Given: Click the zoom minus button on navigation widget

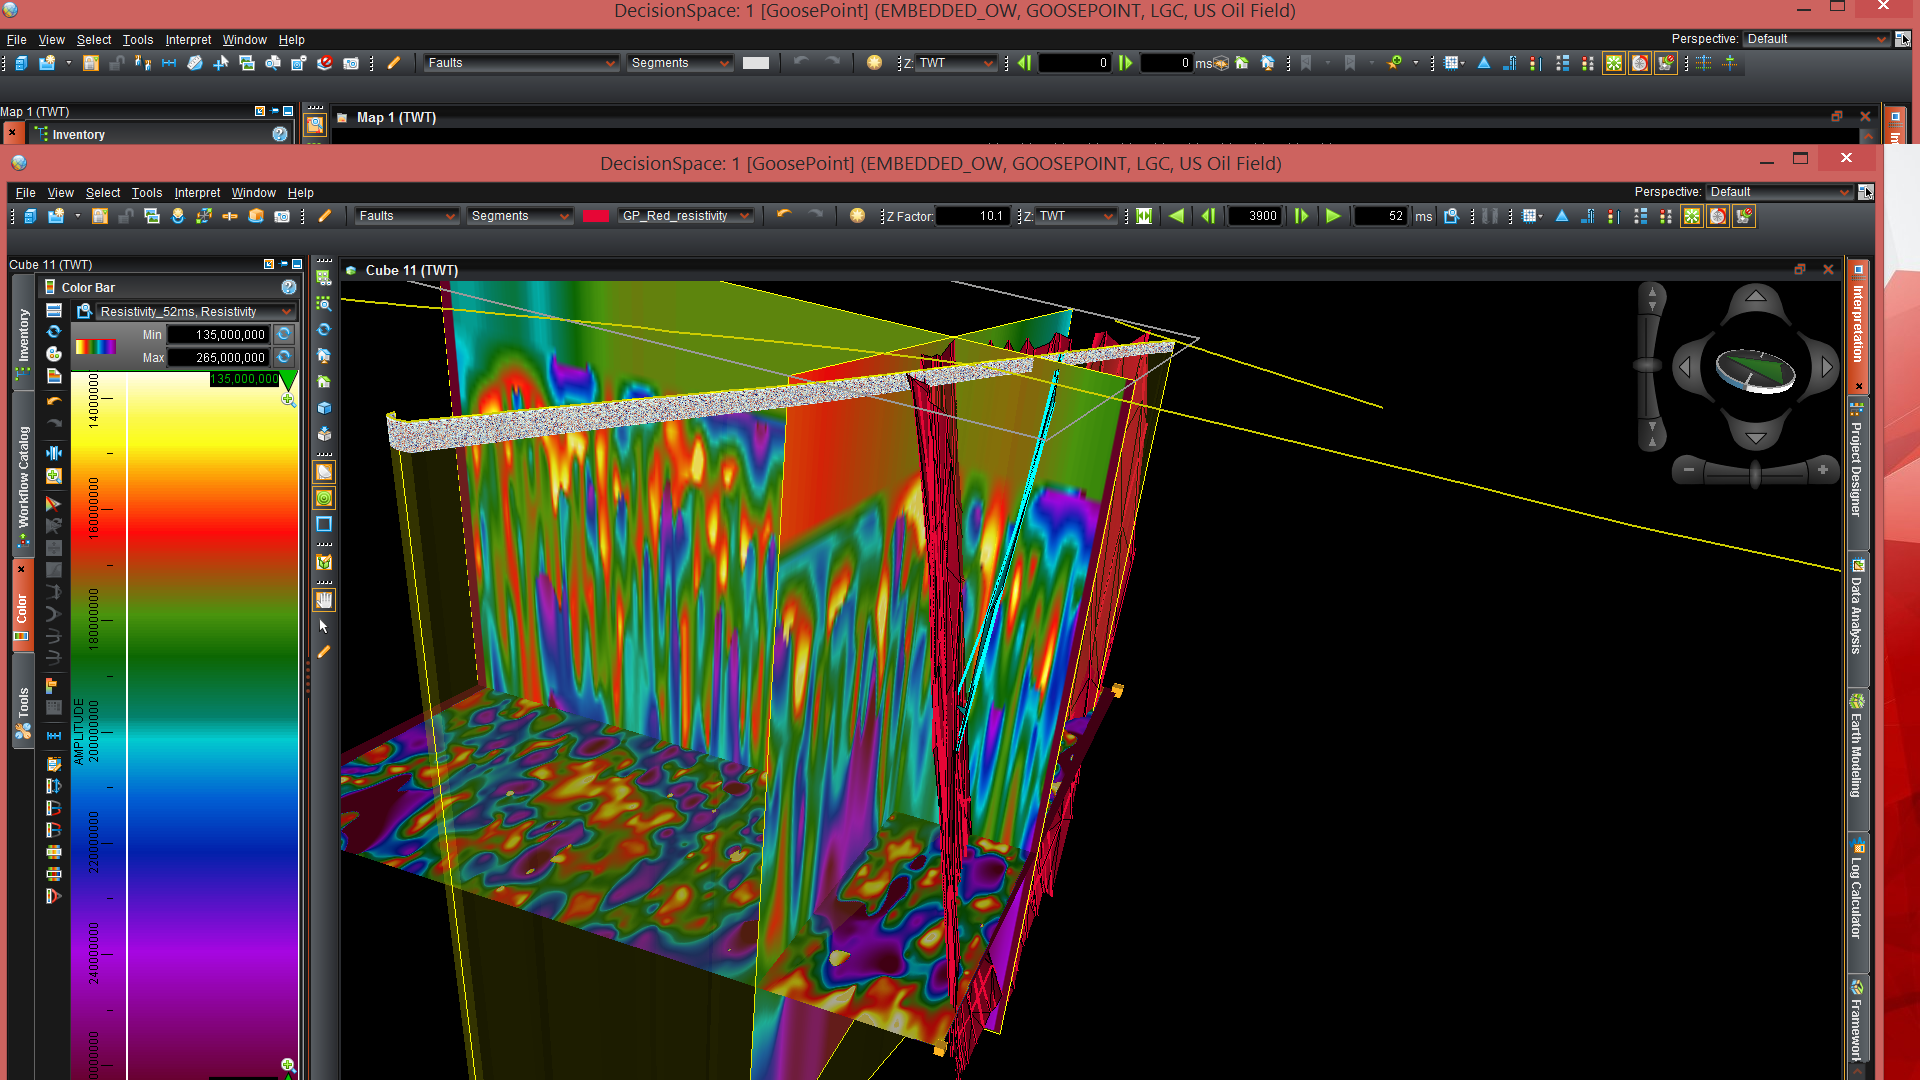Looking at the screenshot, I should click(x=1689, y=470).
